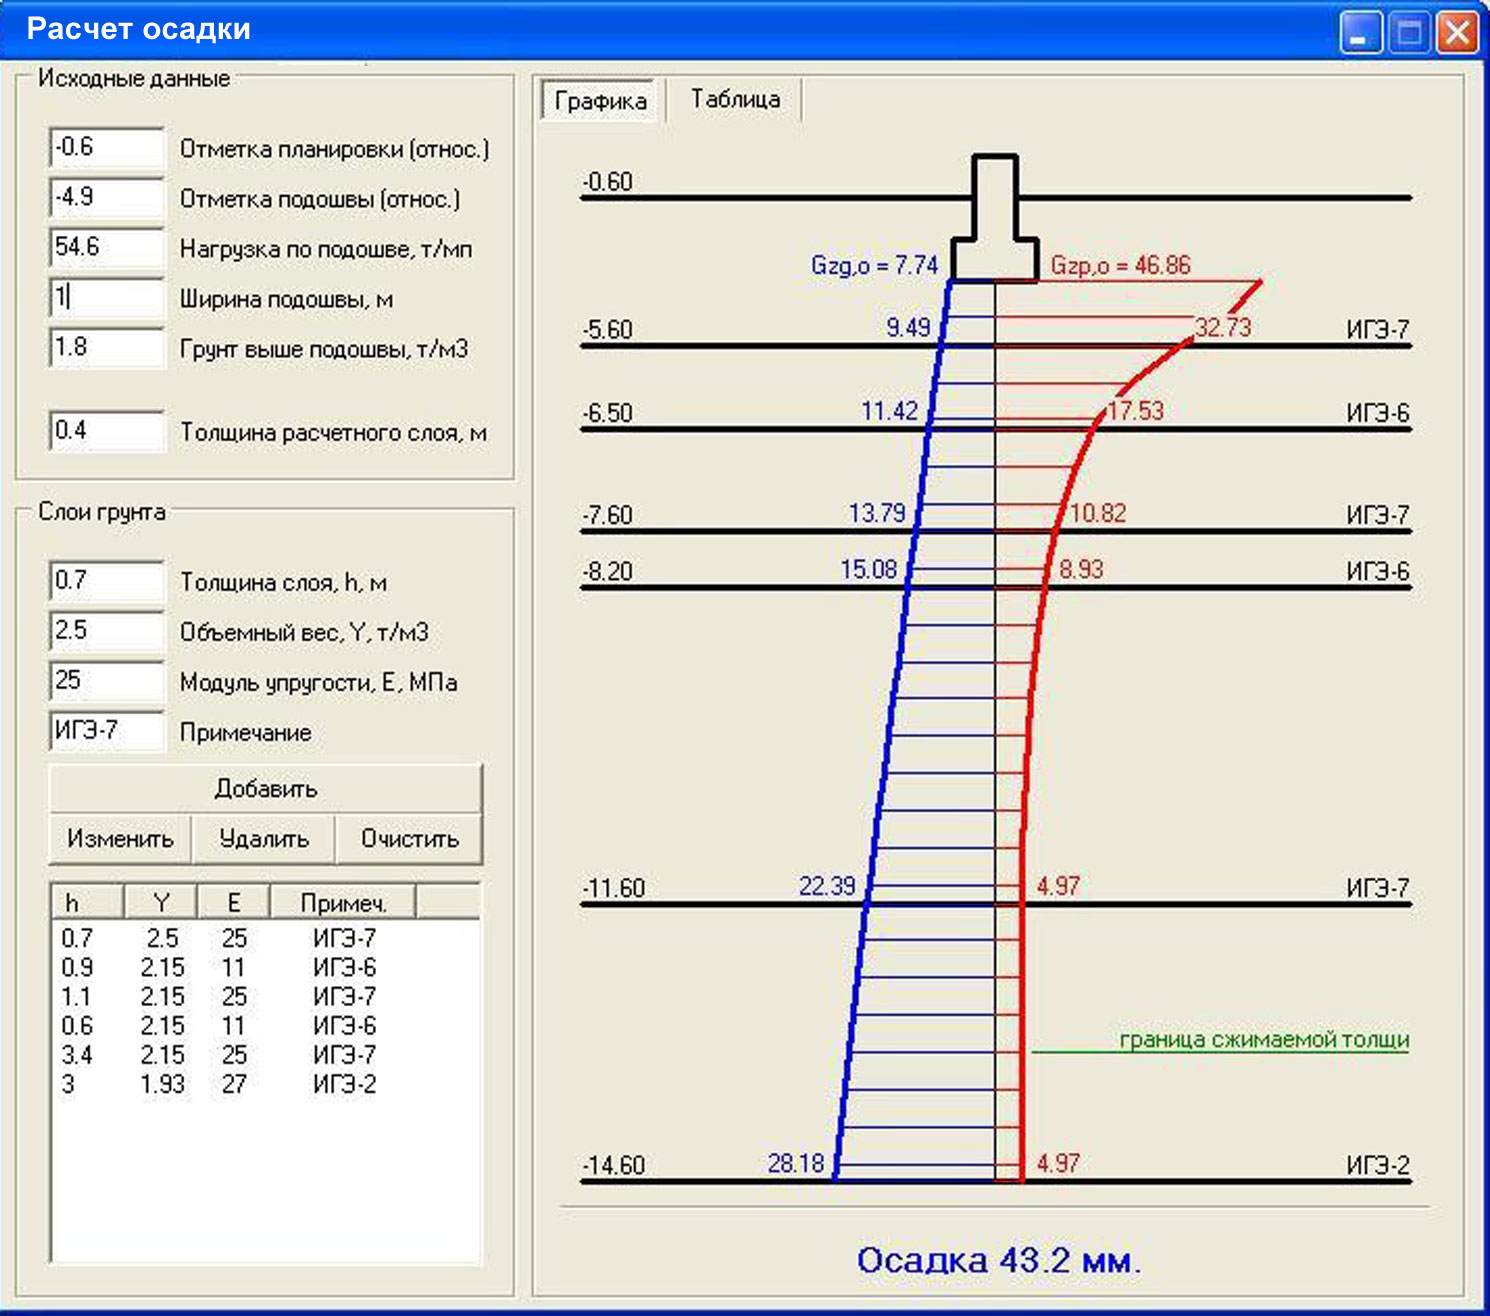This screenshot has height=1316, width=1490.
Task: Click the Осадка 43.2 мм result text
Action: pyautogui.click(x=998, y=1260)
